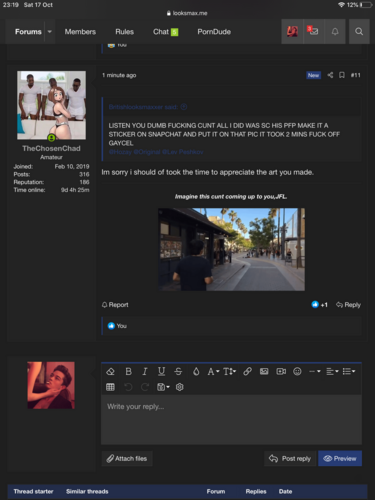Click the Replies column header
Viewport: 375px width, 500px height.
[x=256, y=491]
